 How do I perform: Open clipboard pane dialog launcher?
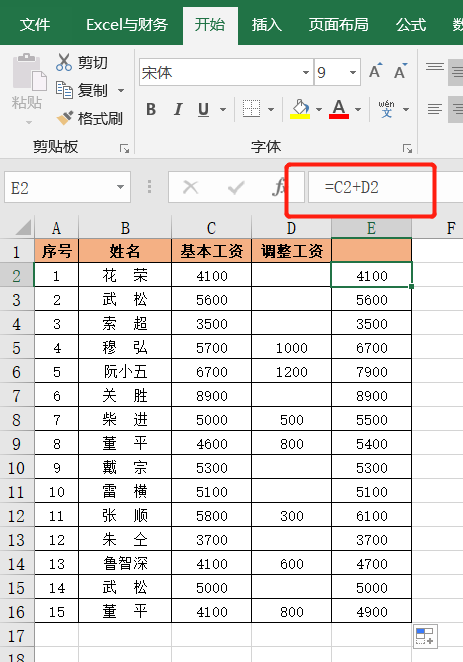point(124,148)
